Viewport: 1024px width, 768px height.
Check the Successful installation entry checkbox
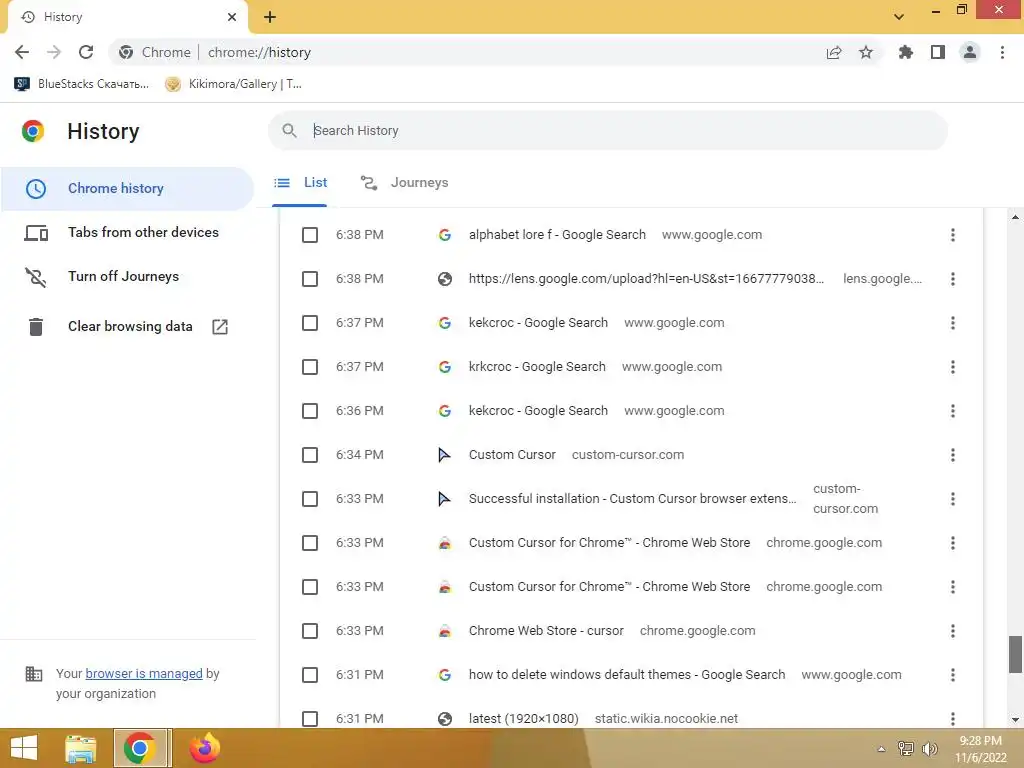point(310,499)
